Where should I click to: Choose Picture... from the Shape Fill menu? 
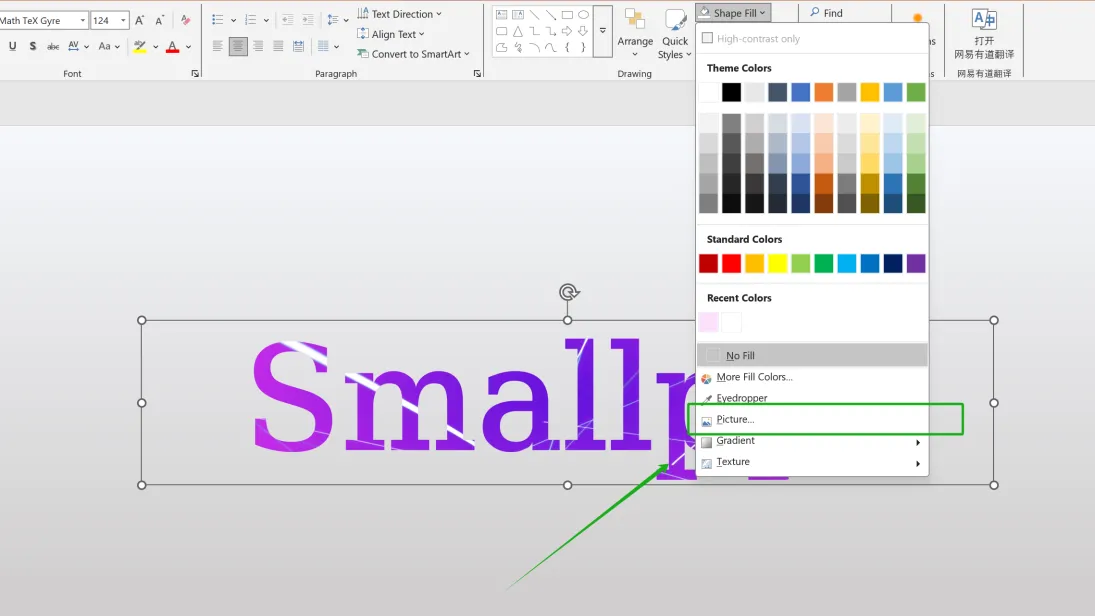[735, 420]
